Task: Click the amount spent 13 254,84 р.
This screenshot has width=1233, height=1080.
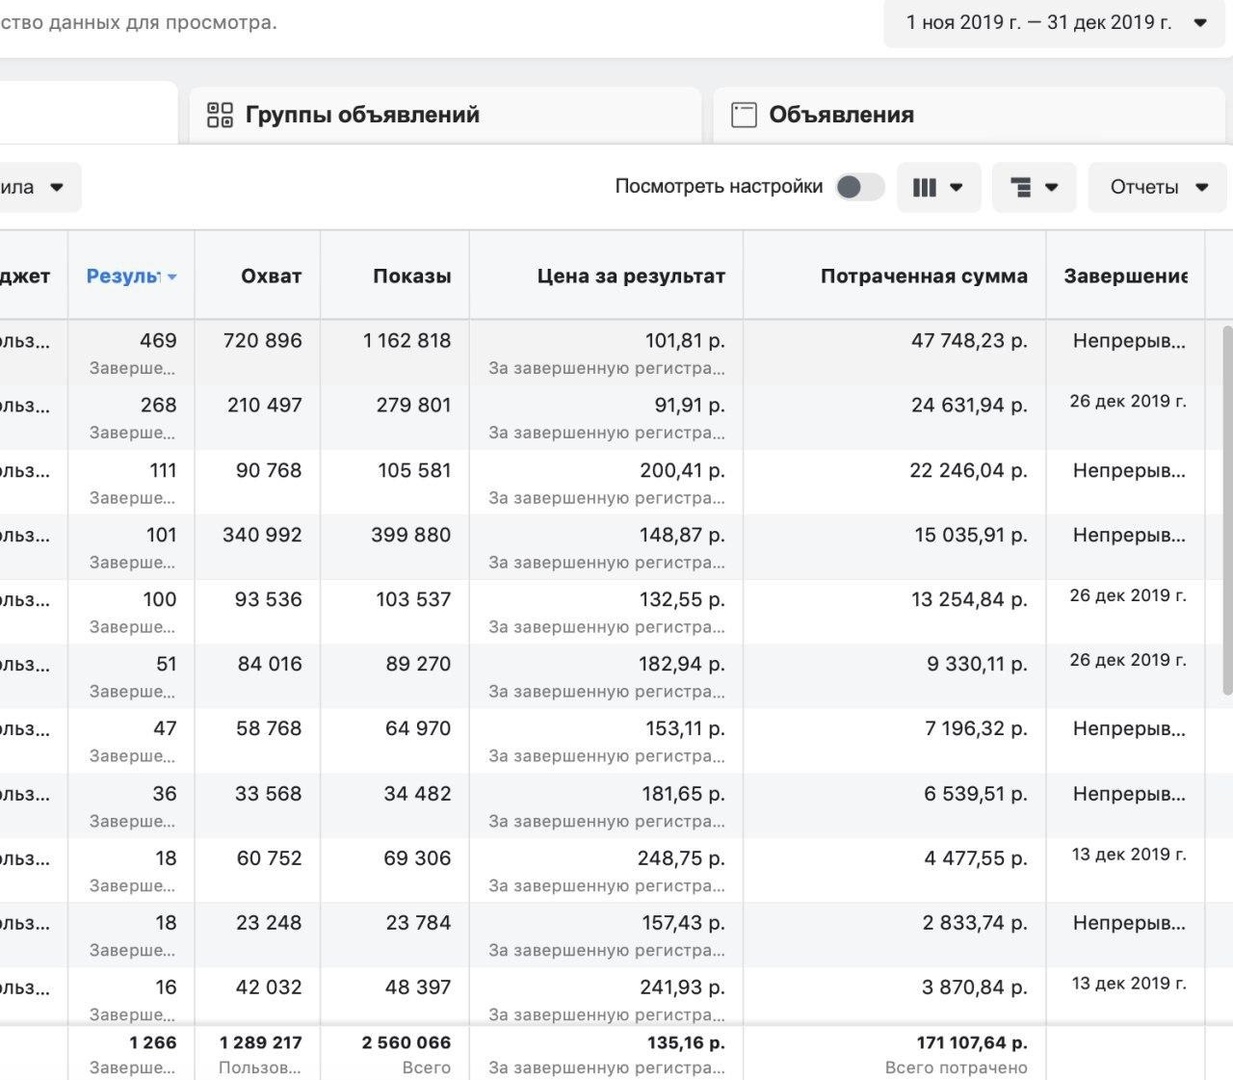Action: click(x=969, y=599)
